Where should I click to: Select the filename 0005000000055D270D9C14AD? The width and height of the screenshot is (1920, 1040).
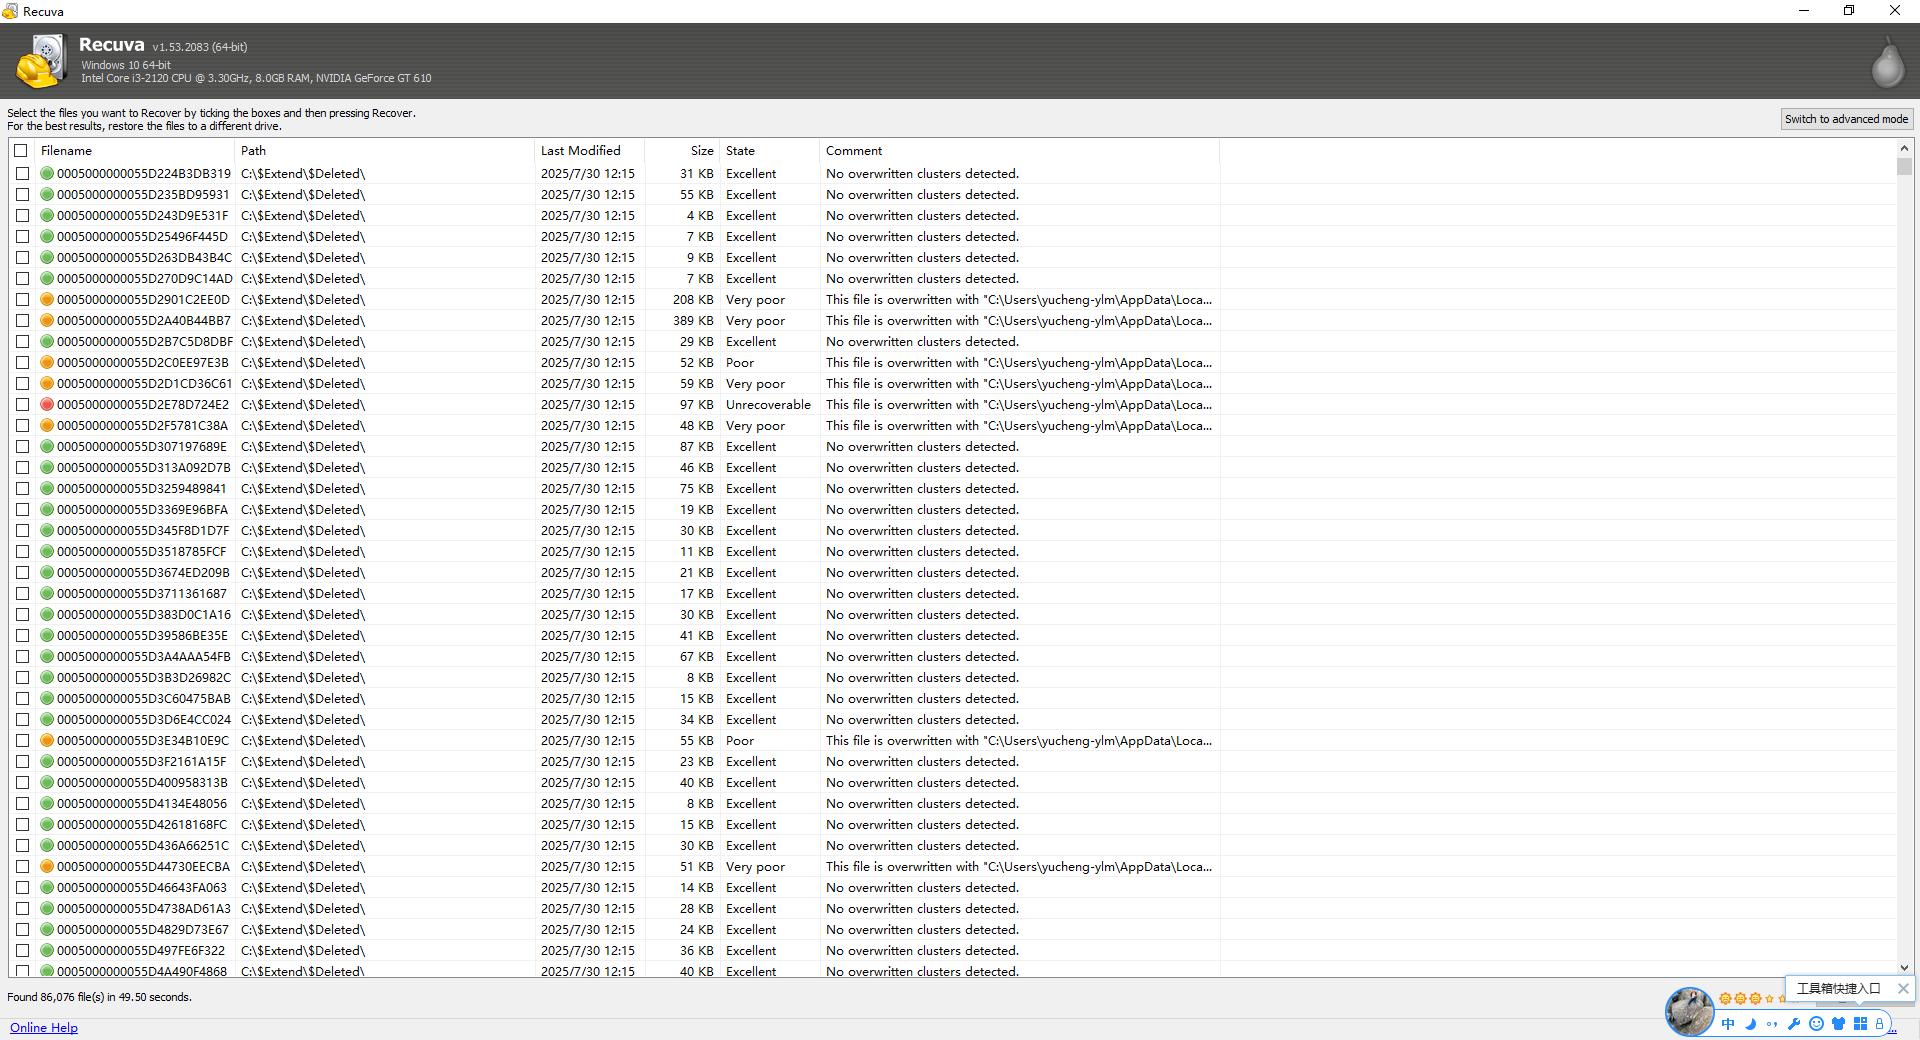[x=144, y=278]
